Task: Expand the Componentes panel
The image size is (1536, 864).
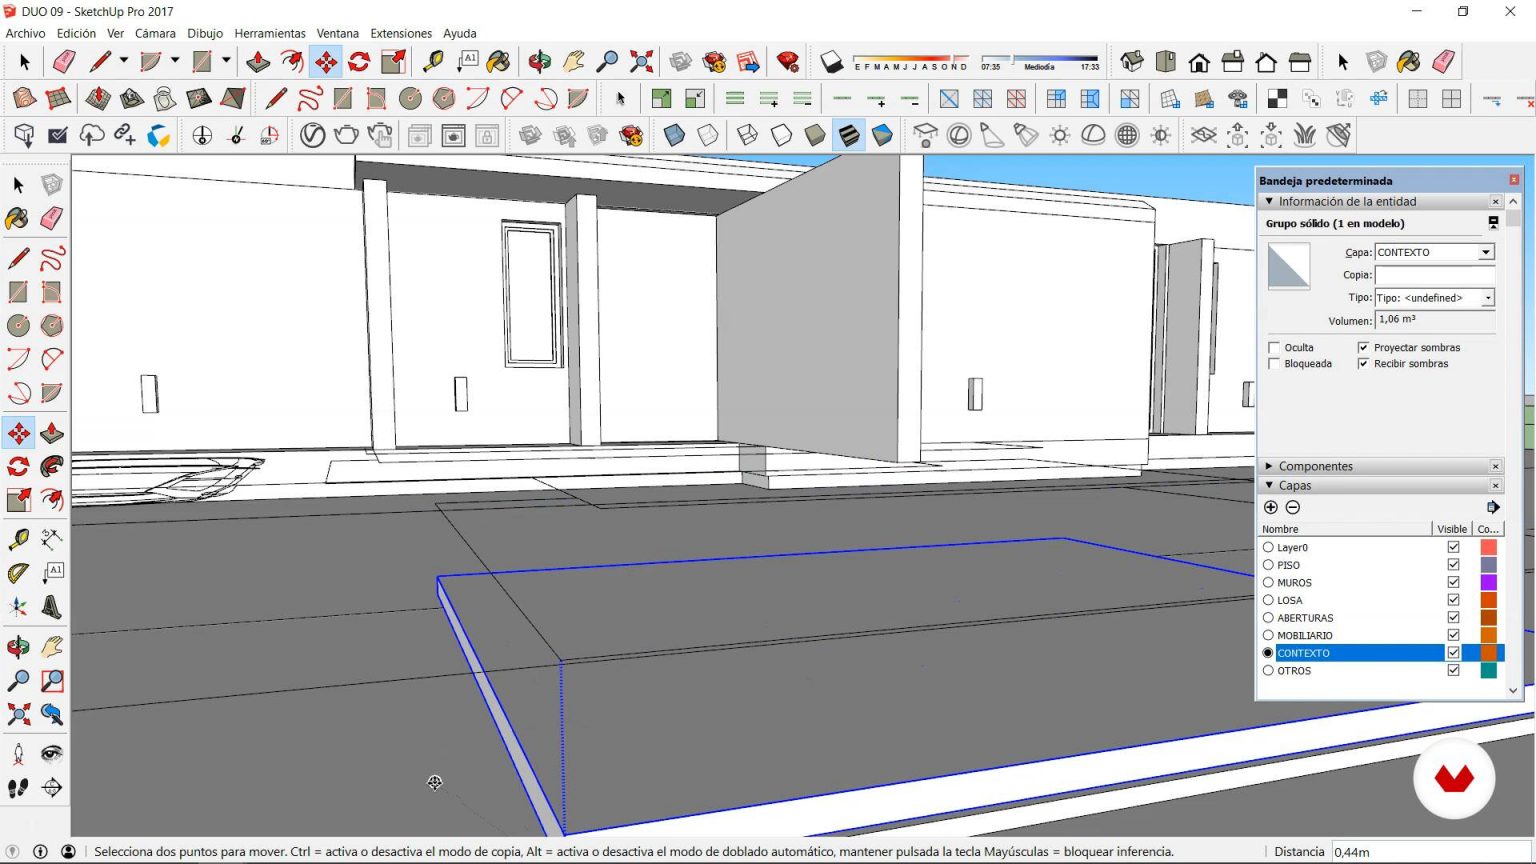Action: point(1269,466)
